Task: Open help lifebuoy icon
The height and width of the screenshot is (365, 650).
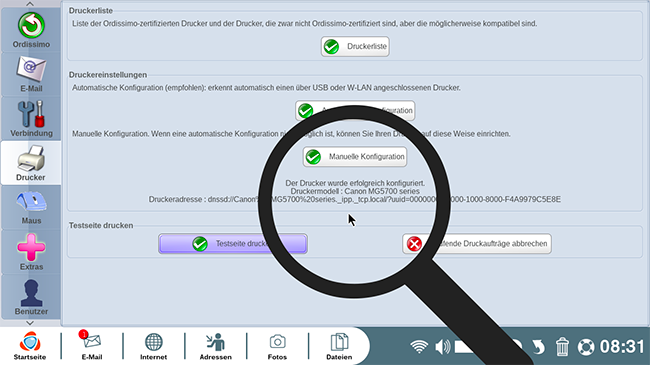Action: coord(586,347)
